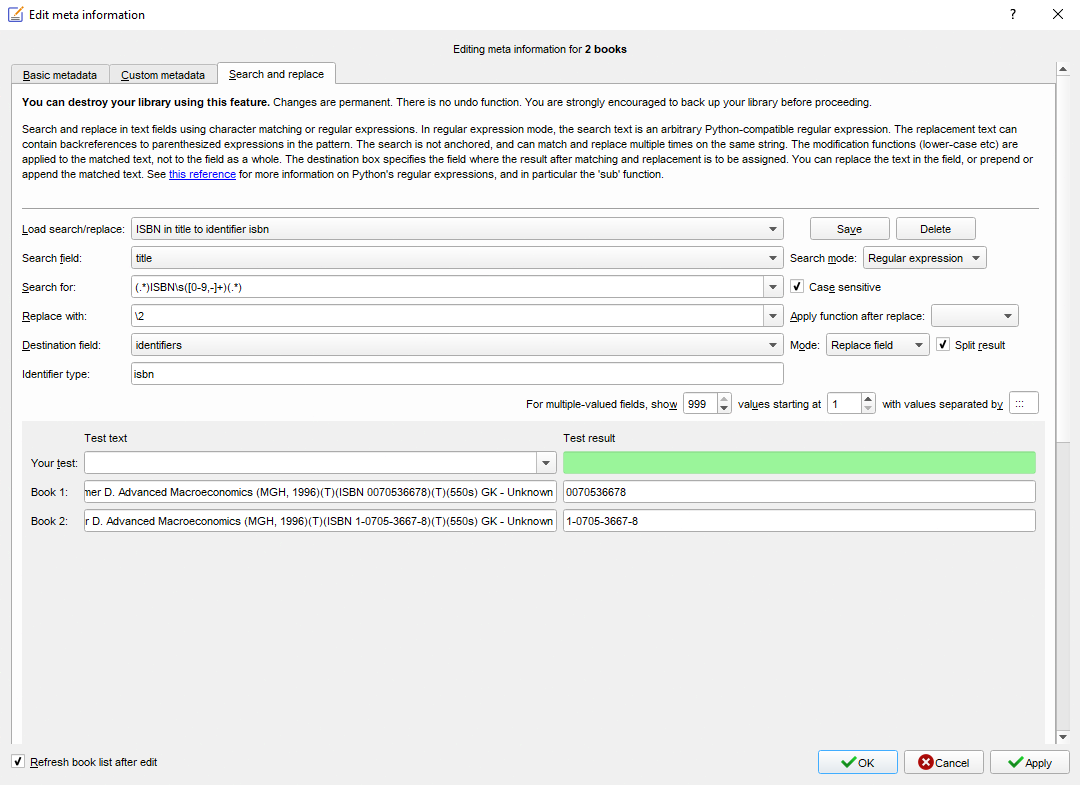Toggle Split result checkbox

(x=943, y=344)
